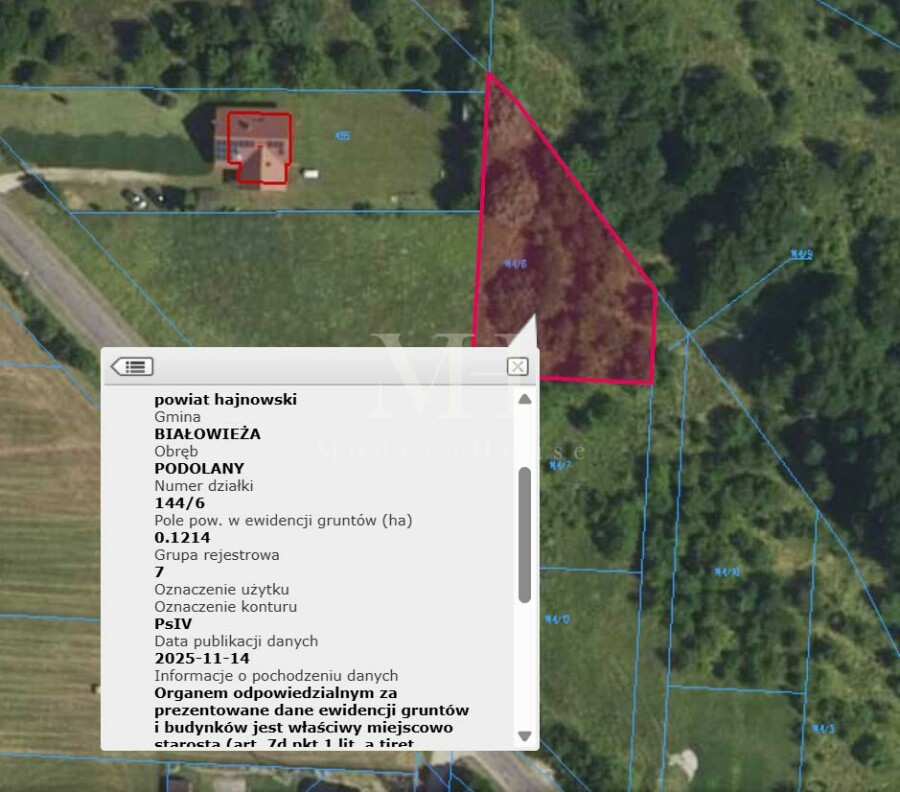Click the parcel number value 144/6
Screen dimensions: 900x792
click(x=180, y=503)
